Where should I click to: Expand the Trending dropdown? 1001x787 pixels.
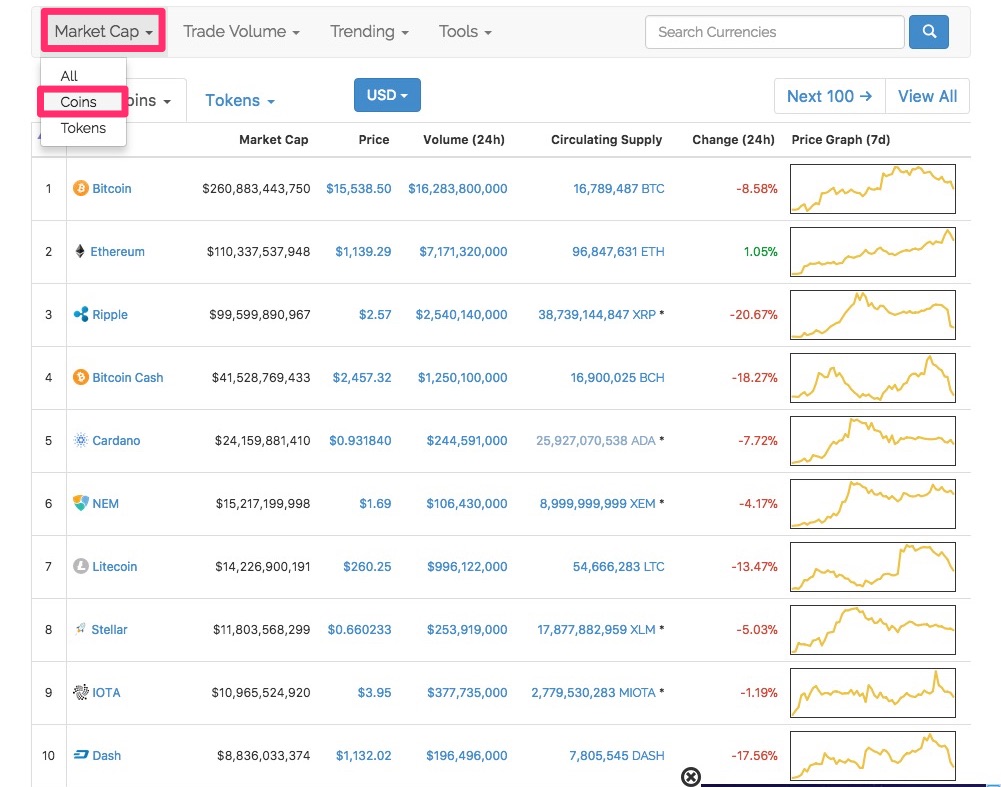(369, 31)
